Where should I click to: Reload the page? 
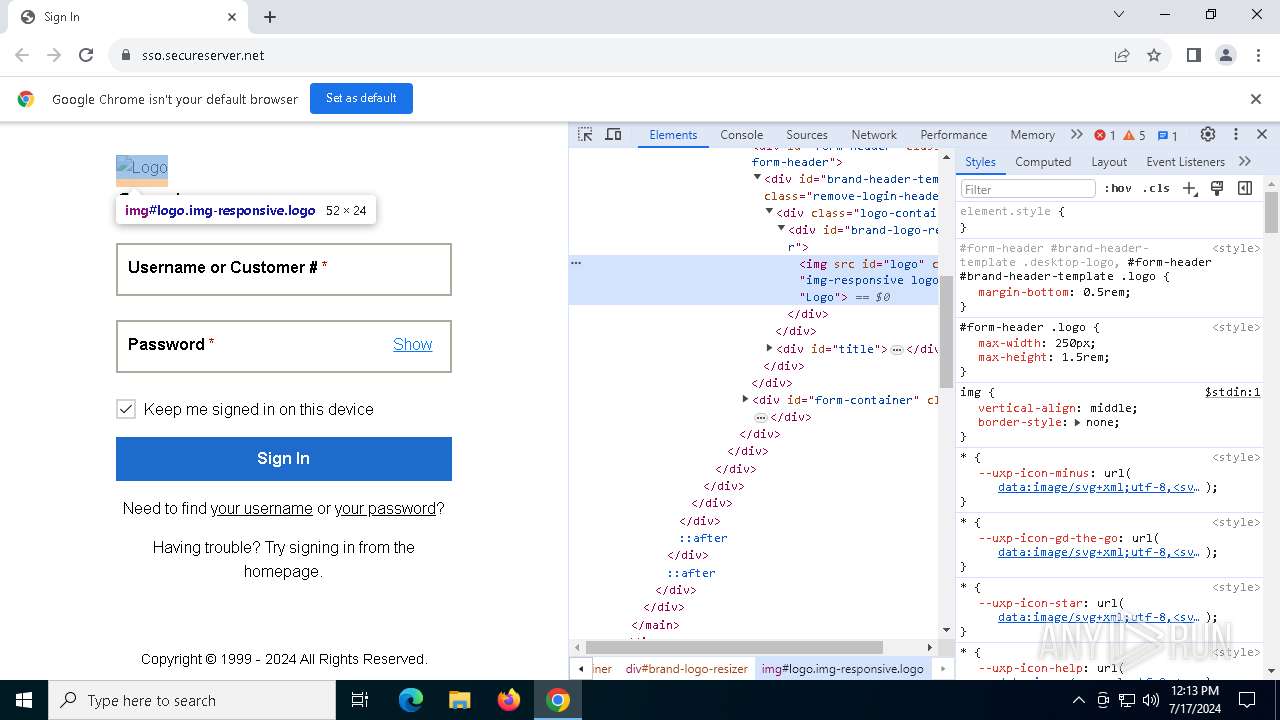(86, 55)
